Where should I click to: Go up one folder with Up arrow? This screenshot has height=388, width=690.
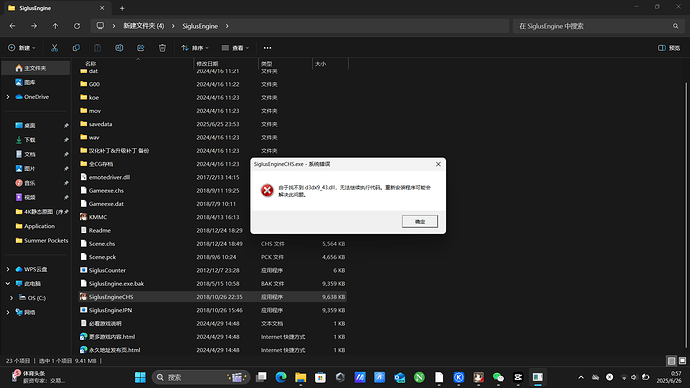point(55,26)
